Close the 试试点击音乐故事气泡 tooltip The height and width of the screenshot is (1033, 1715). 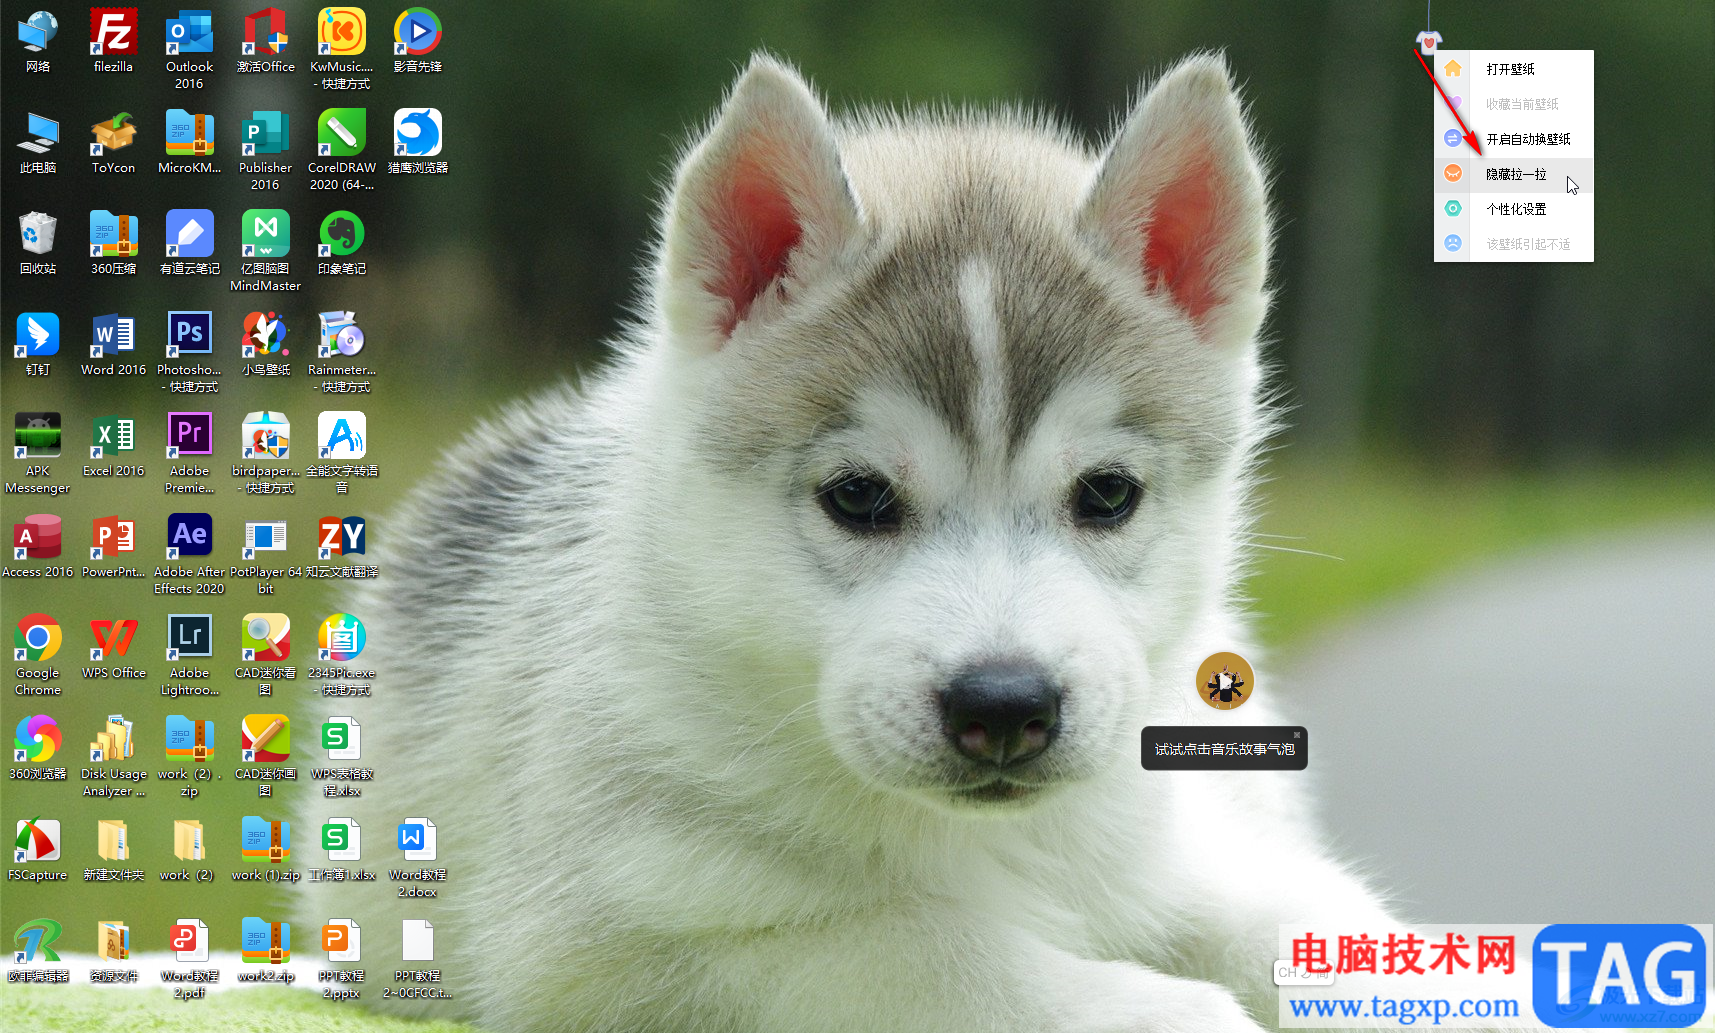[1297, 735]
